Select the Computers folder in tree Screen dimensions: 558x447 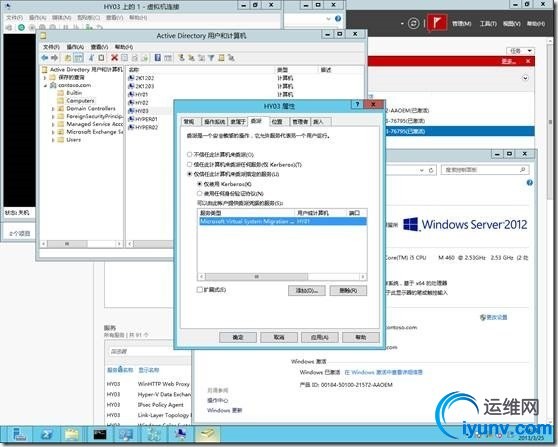pos(80,101)
